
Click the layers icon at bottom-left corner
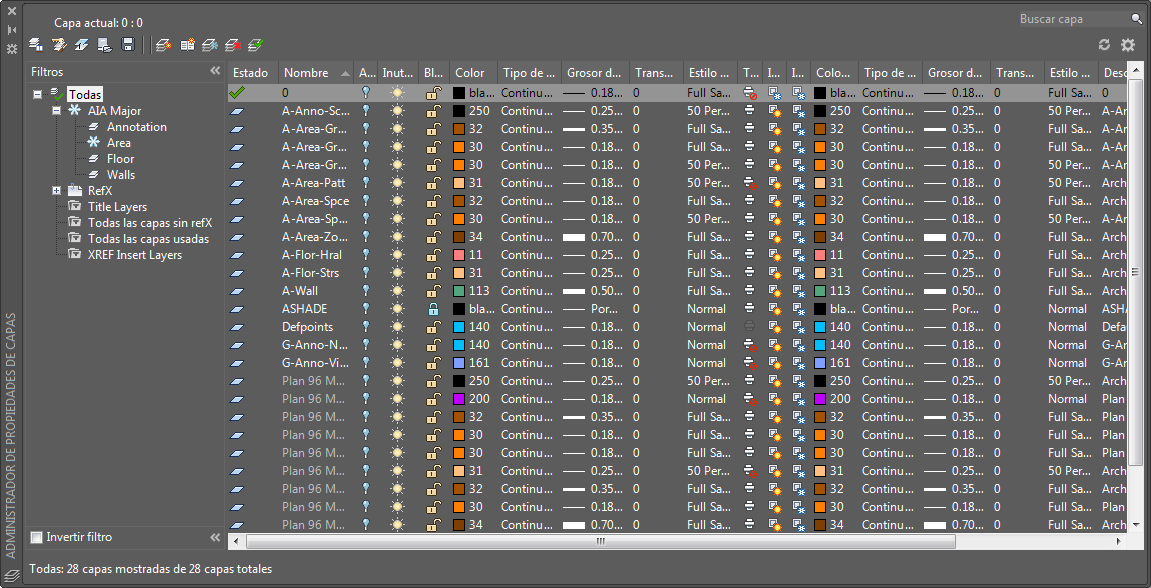(11, 574)
